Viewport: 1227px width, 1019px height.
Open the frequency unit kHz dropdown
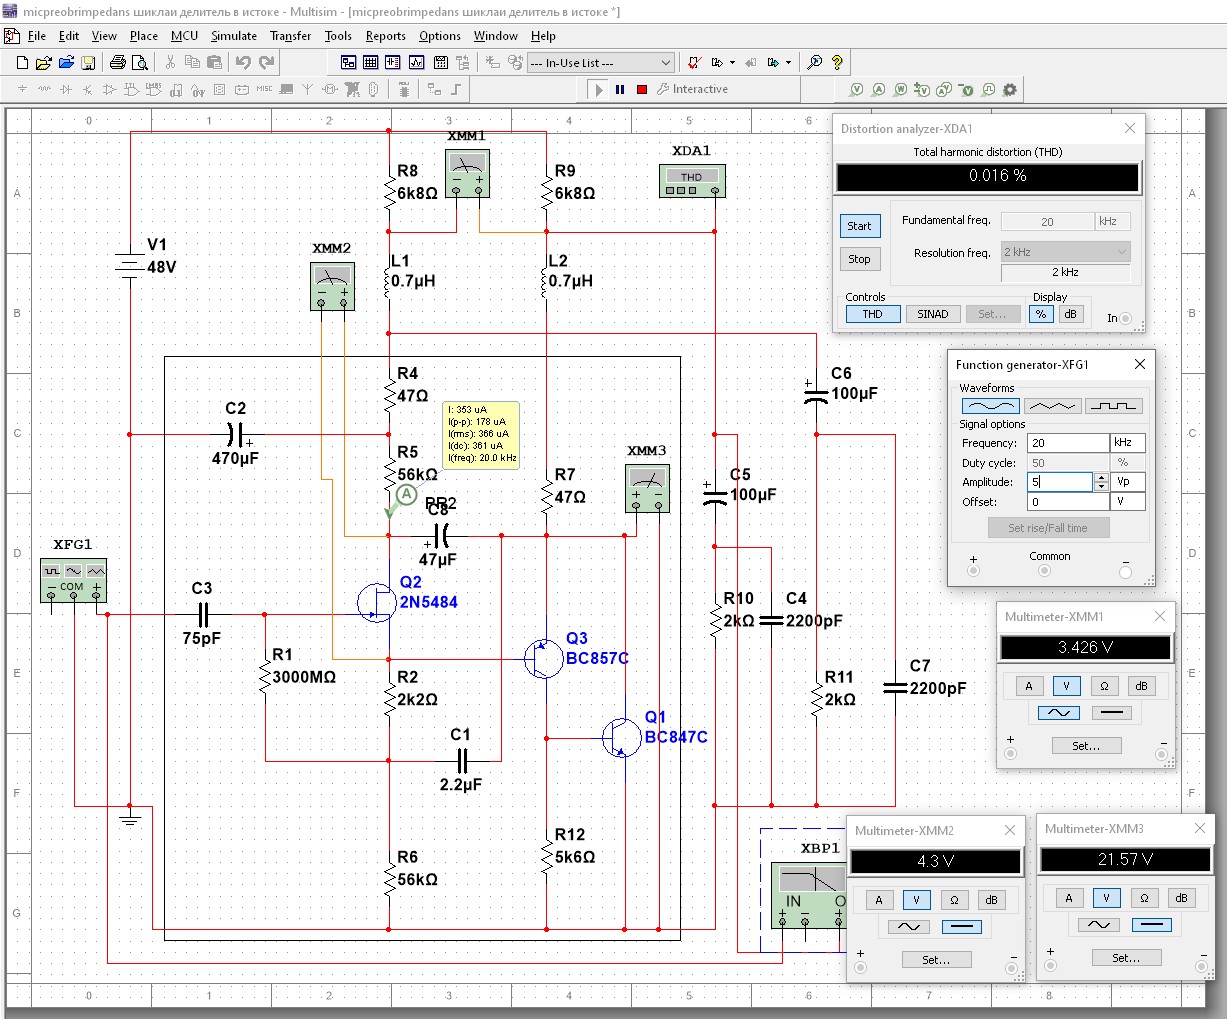[1127, 443]
